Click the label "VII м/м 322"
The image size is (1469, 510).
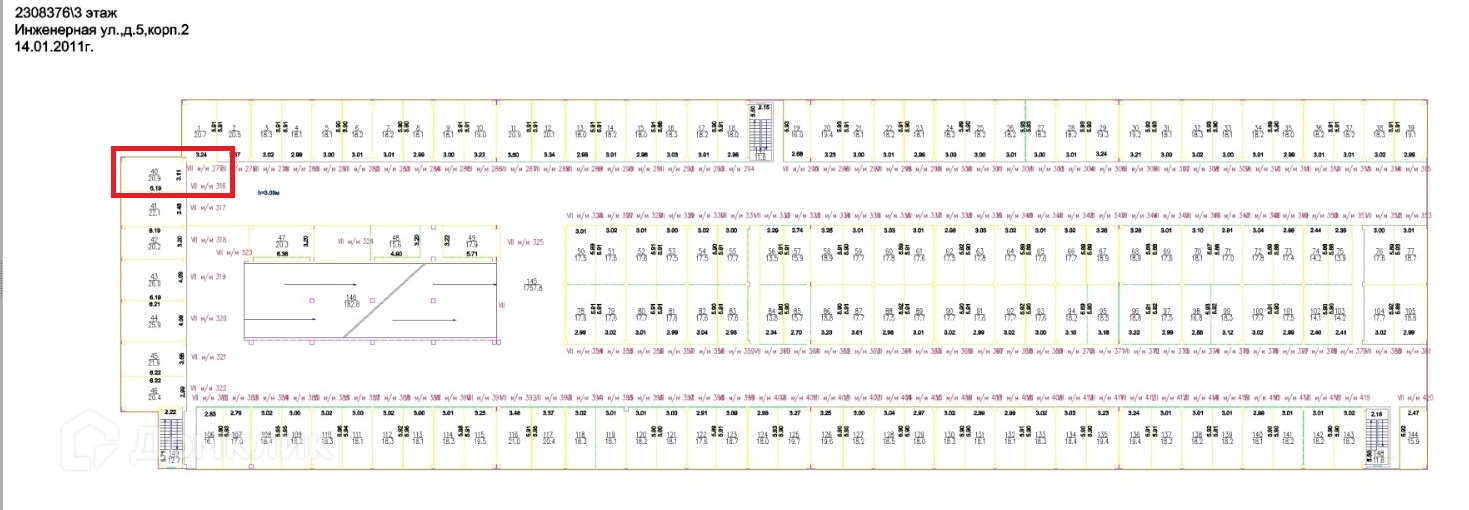[x=208, y=388]
